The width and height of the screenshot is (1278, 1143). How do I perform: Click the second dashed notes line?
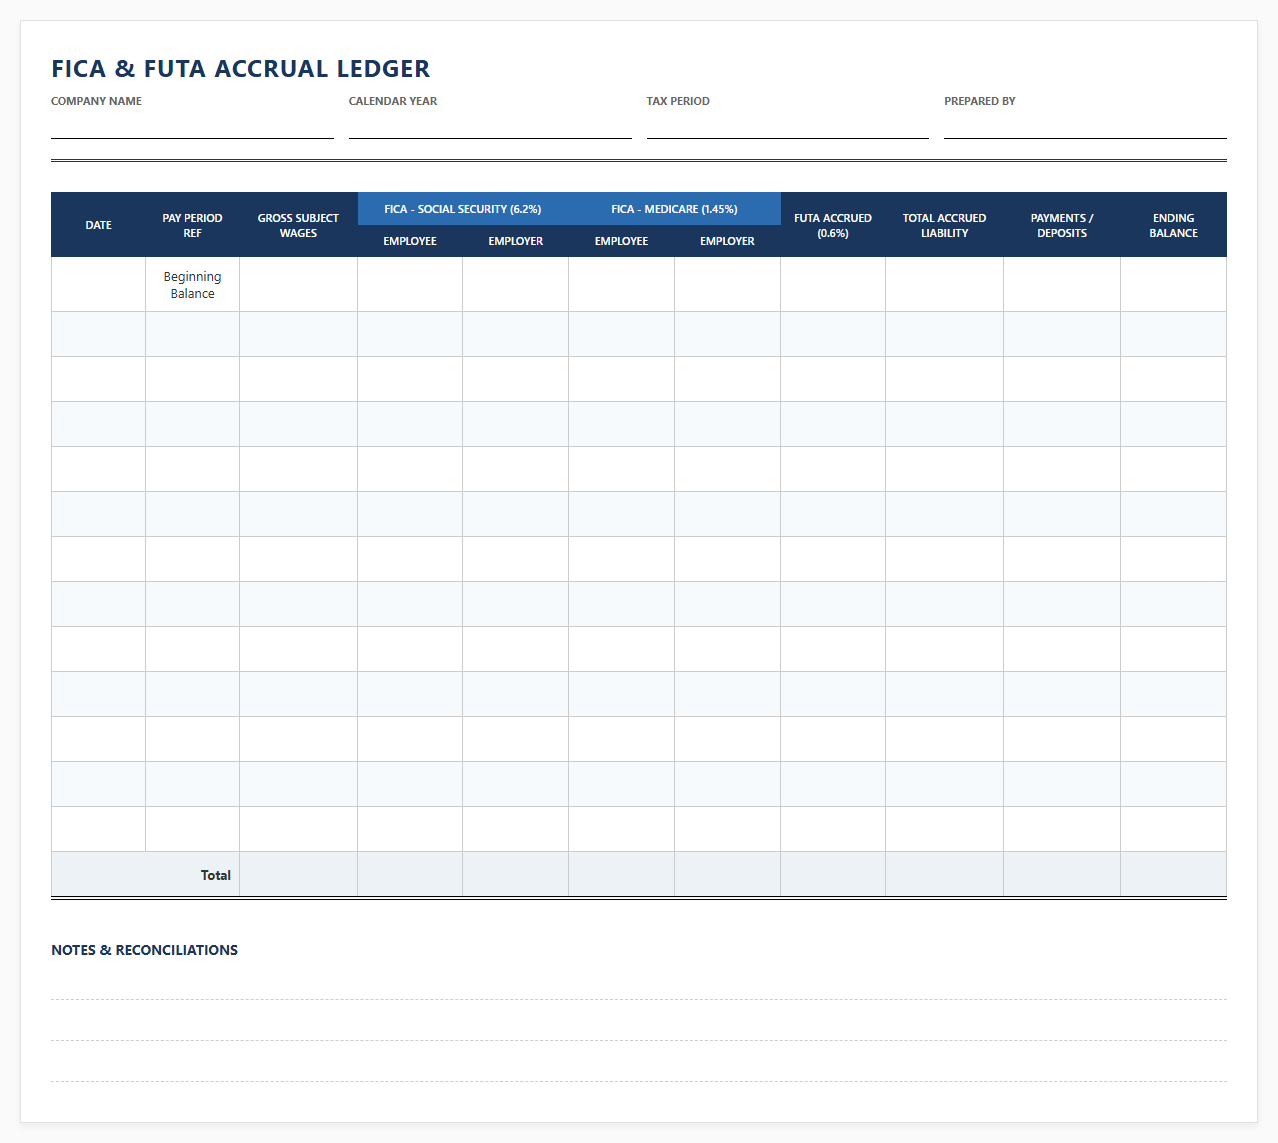click(639, 1026)
